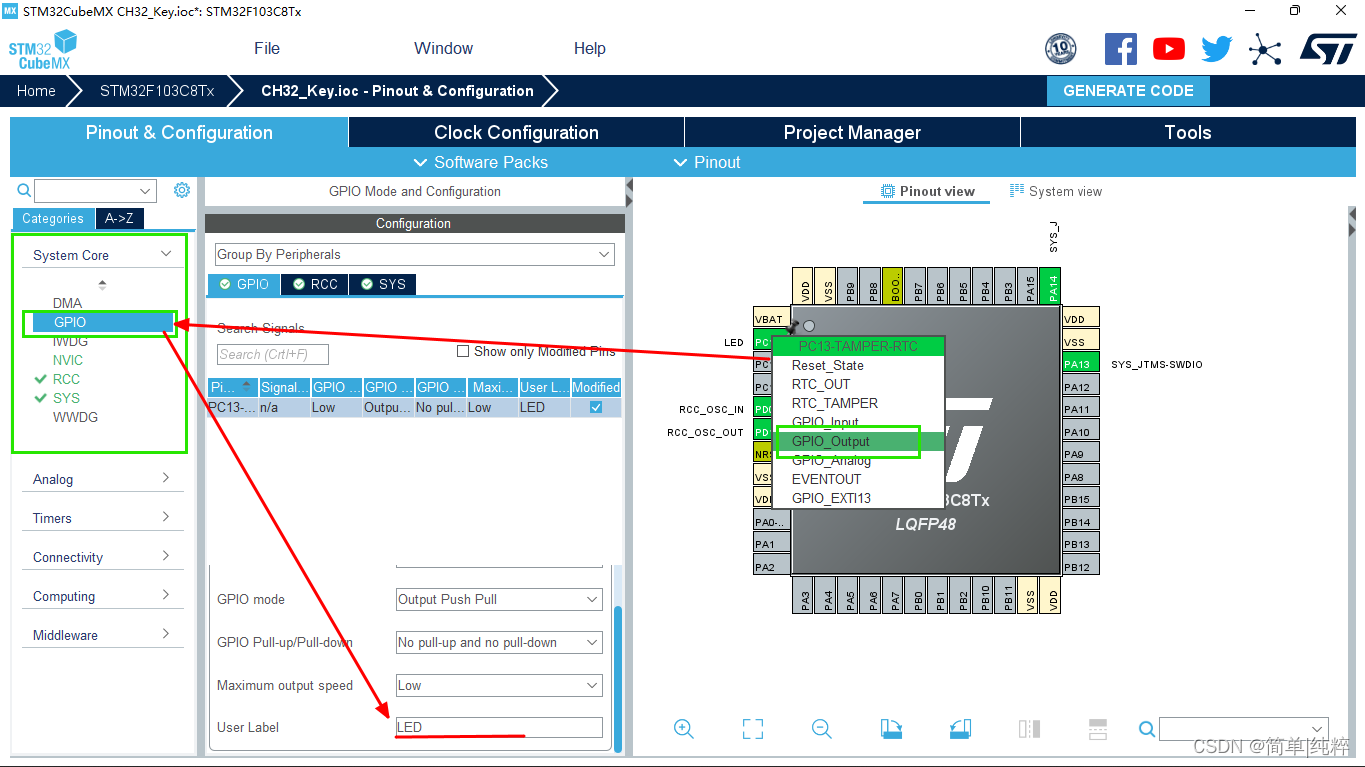Open the RCC configuration tab
The height and width of the screenshot is (767, 1365).
[x=314, y=284]
